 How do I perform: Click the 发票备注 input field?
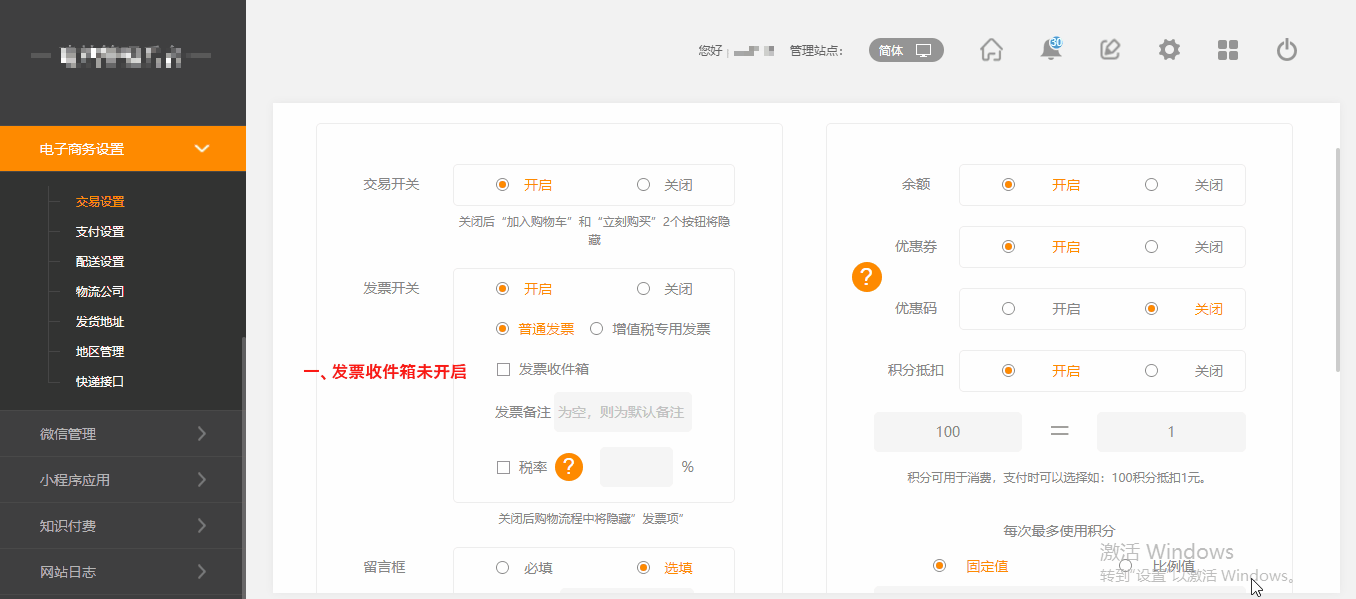click(622, 412)
